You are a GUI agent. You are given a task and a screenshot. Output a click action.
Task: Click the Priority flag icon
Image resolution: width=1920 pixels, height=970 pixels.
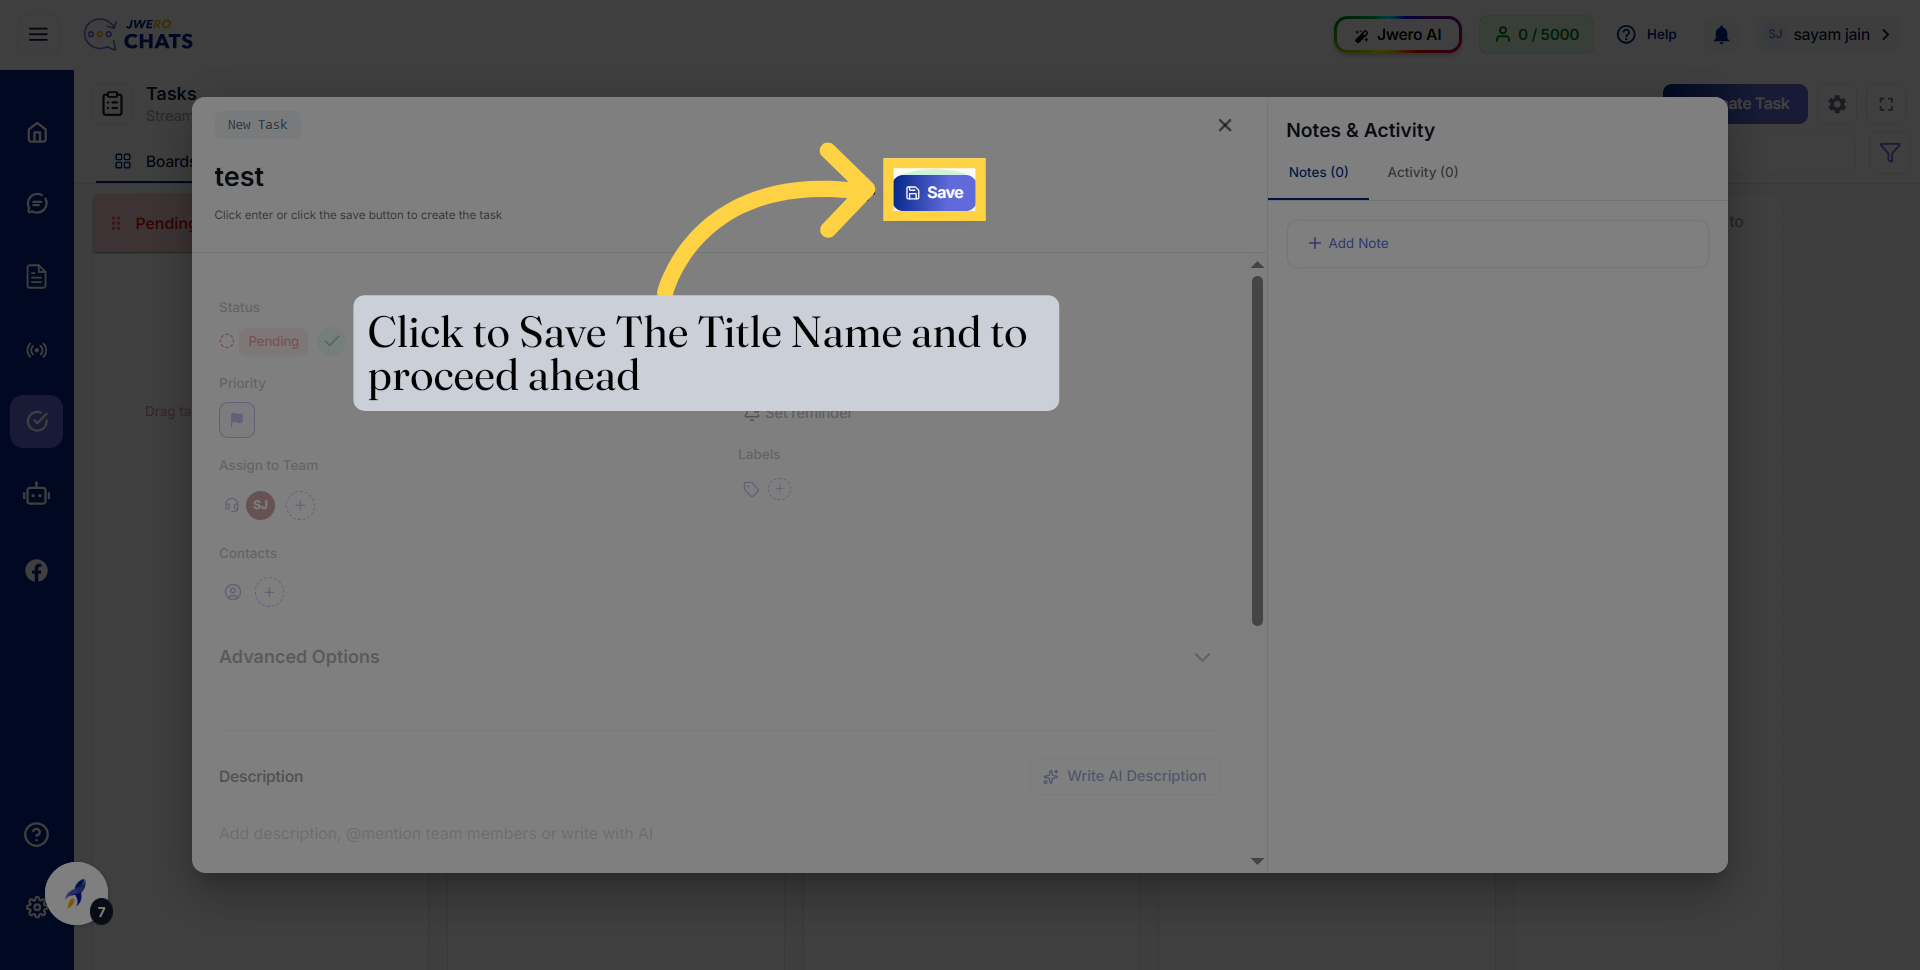(237, 420)
